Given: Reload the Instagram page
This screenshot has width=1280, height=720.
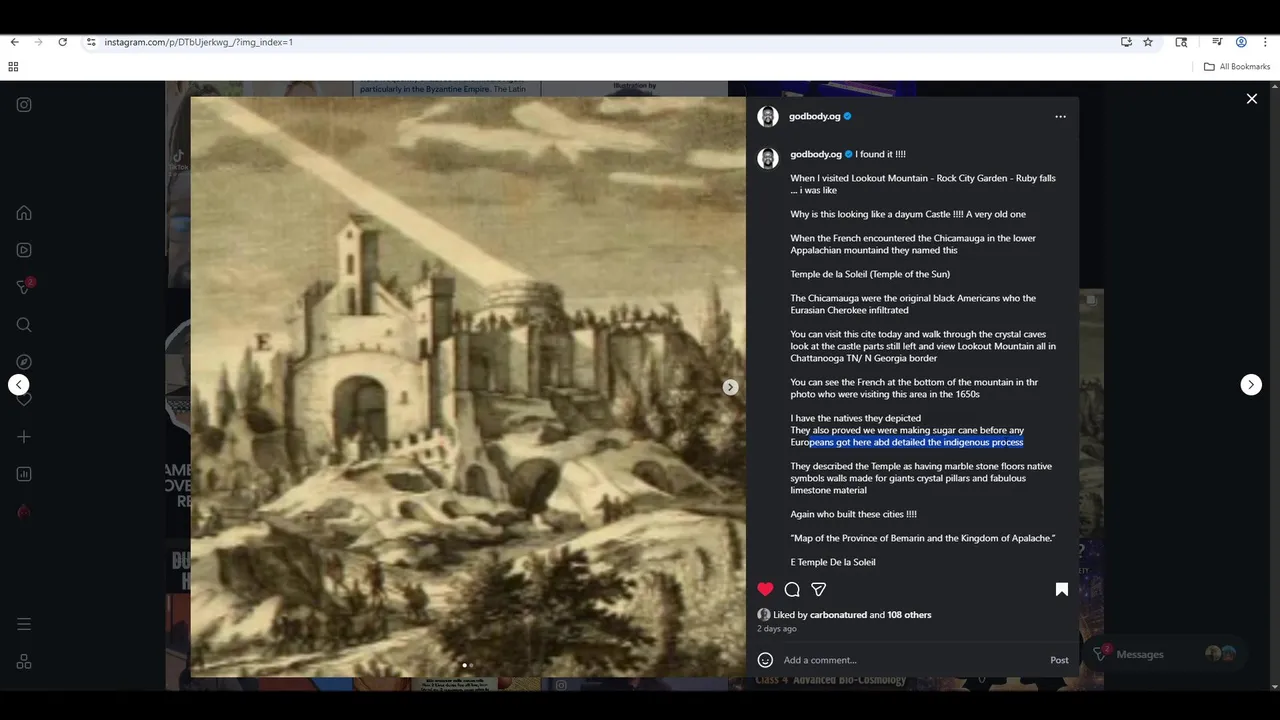Looking at the screenshot, I should point(62,42).
